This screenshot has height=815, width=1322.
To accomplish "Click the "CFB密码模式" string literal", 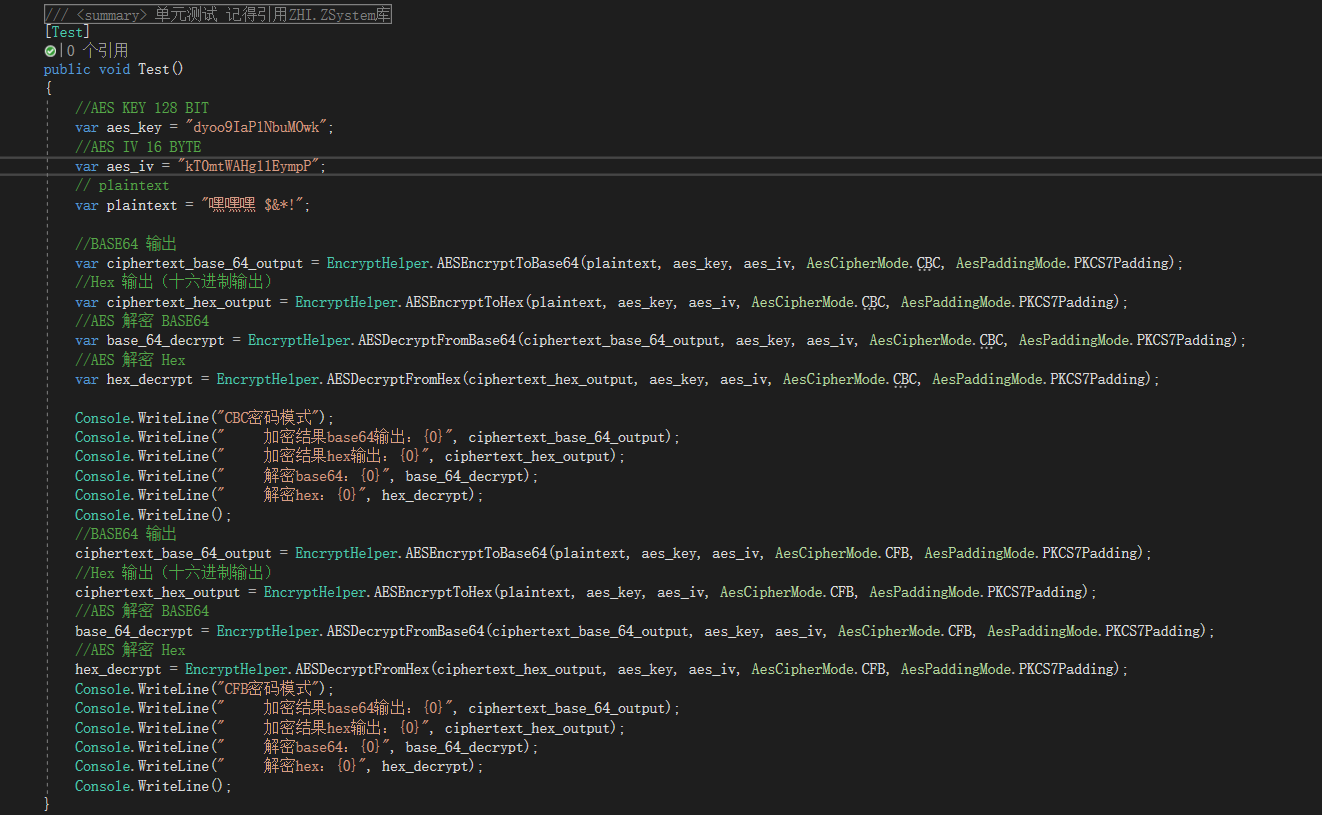I will [271, 689].
